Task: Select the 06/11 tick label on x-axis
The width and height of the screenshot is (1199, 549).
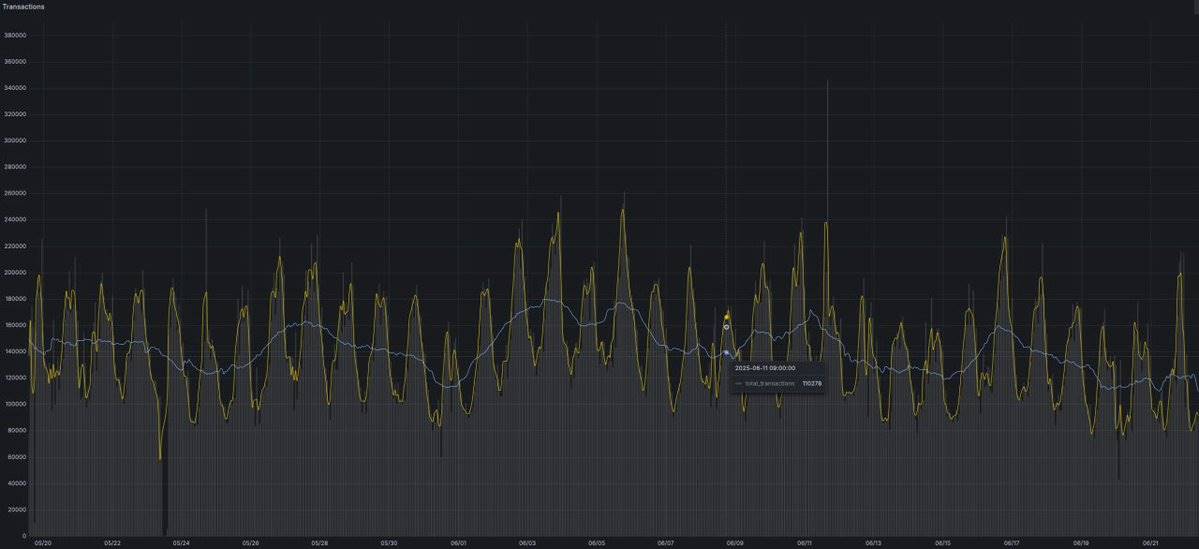Action: pyautogui.click(x=804, y=543)
